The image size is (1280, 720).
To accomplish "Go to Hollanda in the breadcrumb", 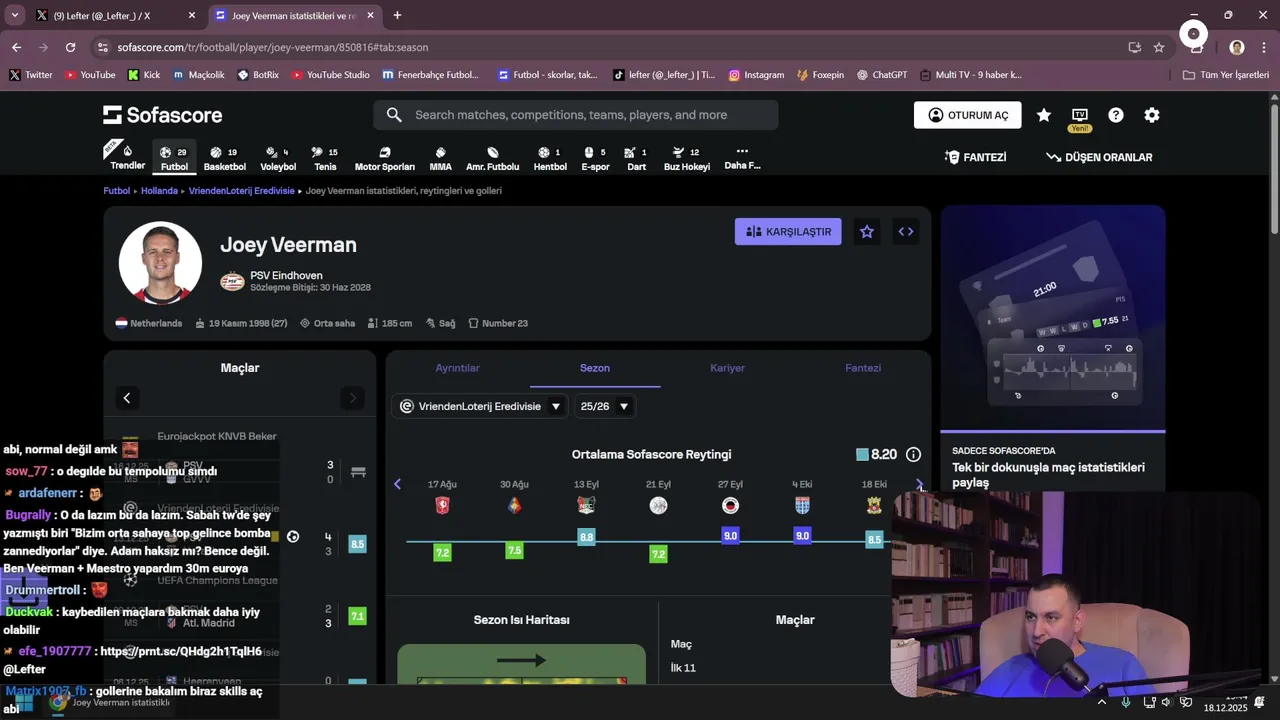I will click(159, 190).
